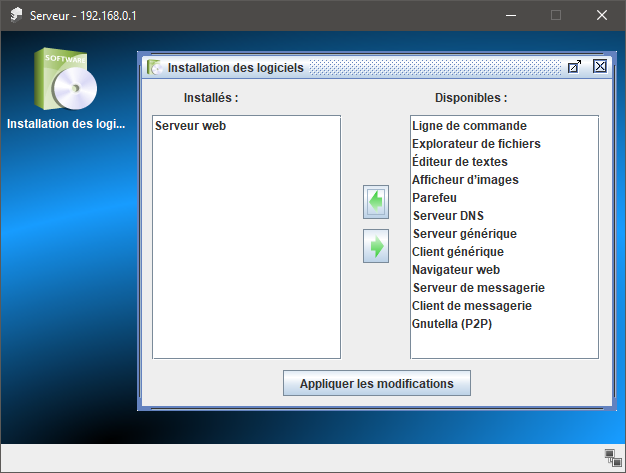This screenshot has width=626, height=473.
Task: Select Serveur web in the installed list
Action: (x=191, y=126)
